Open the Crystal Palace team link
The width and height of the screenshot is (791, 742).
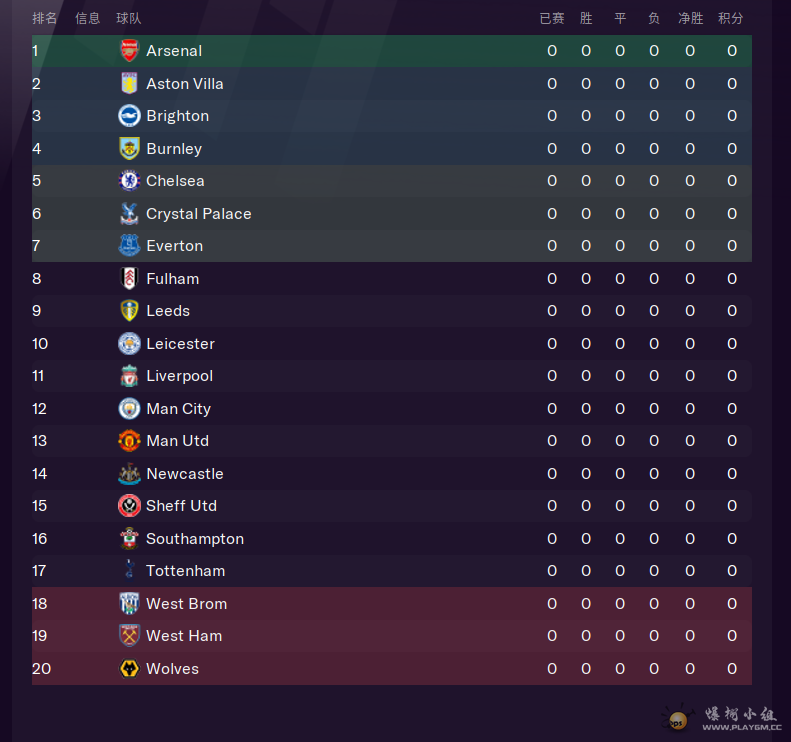(198, 214)
